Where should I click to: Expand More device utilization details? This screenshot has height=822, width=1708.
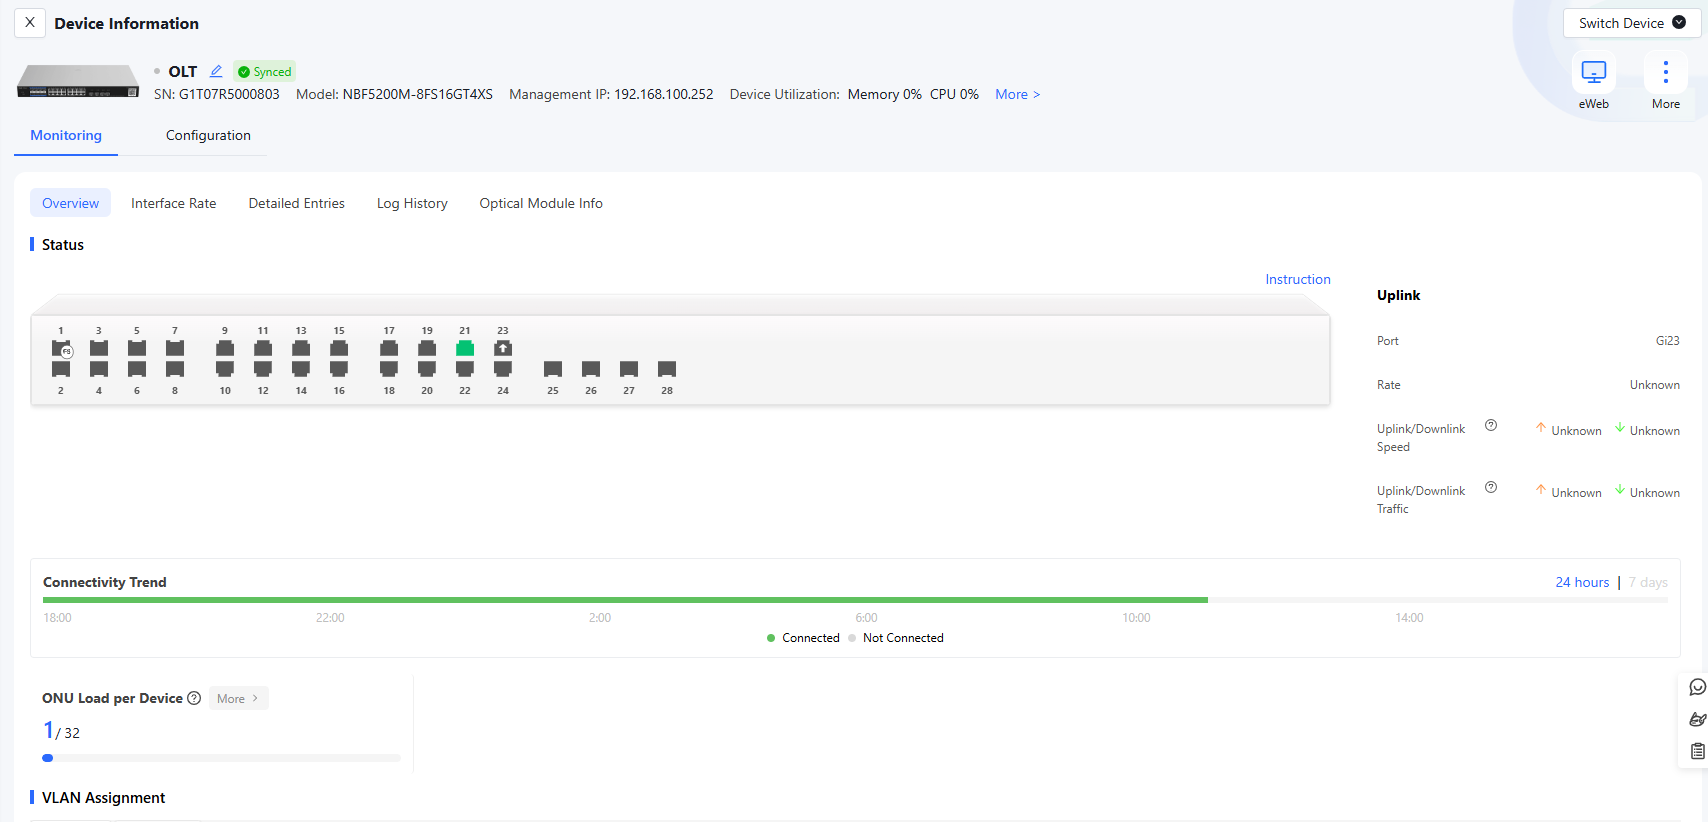click(1017, 94)
